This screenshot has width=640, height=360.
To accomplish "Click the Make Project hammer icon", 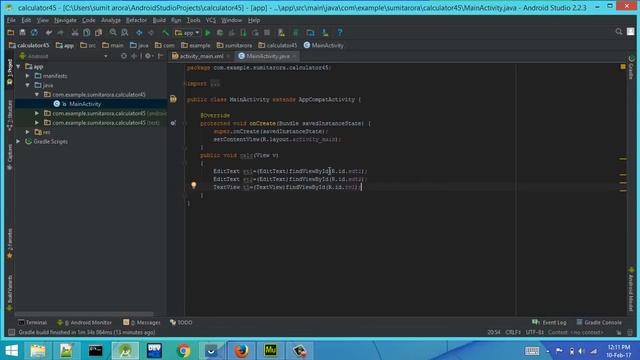I will pos(165,33).
